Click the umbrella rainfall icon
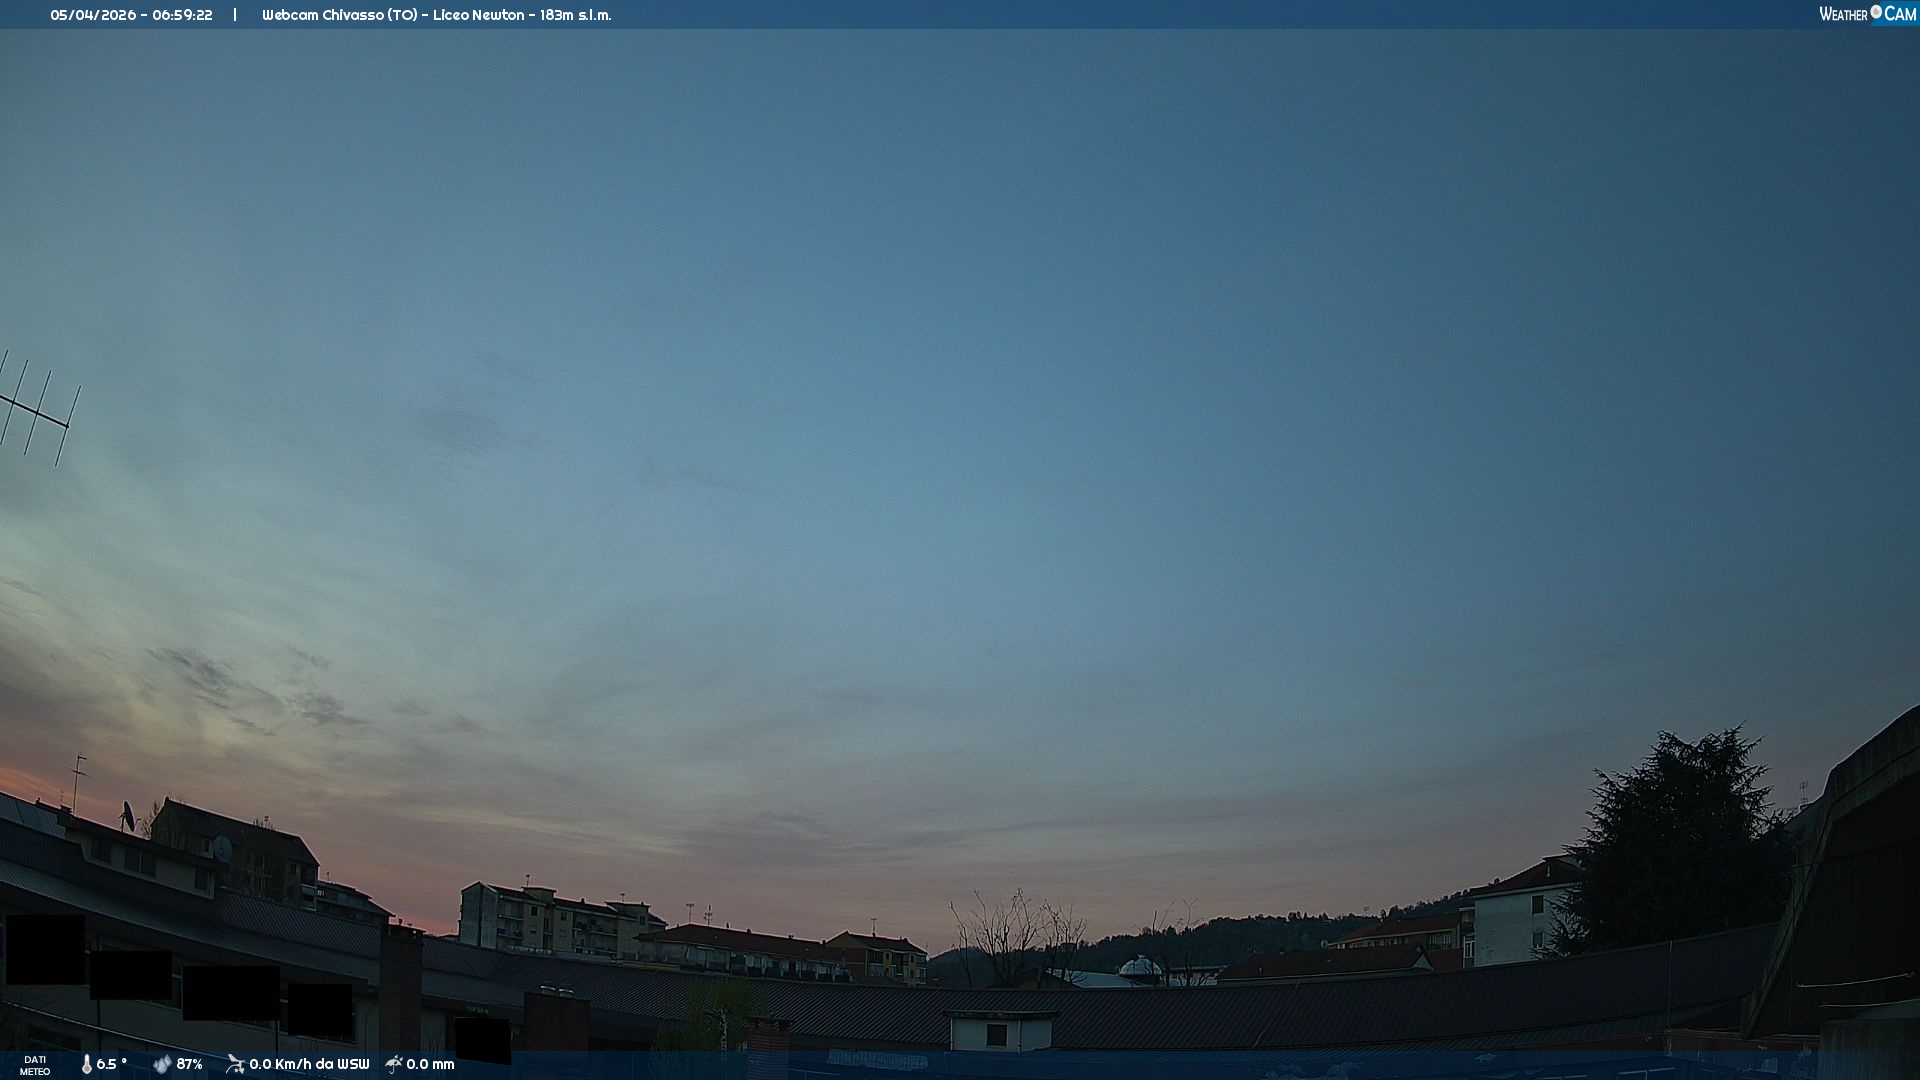Viewport: 1920px width, 1080px height. pos(394,1064)
